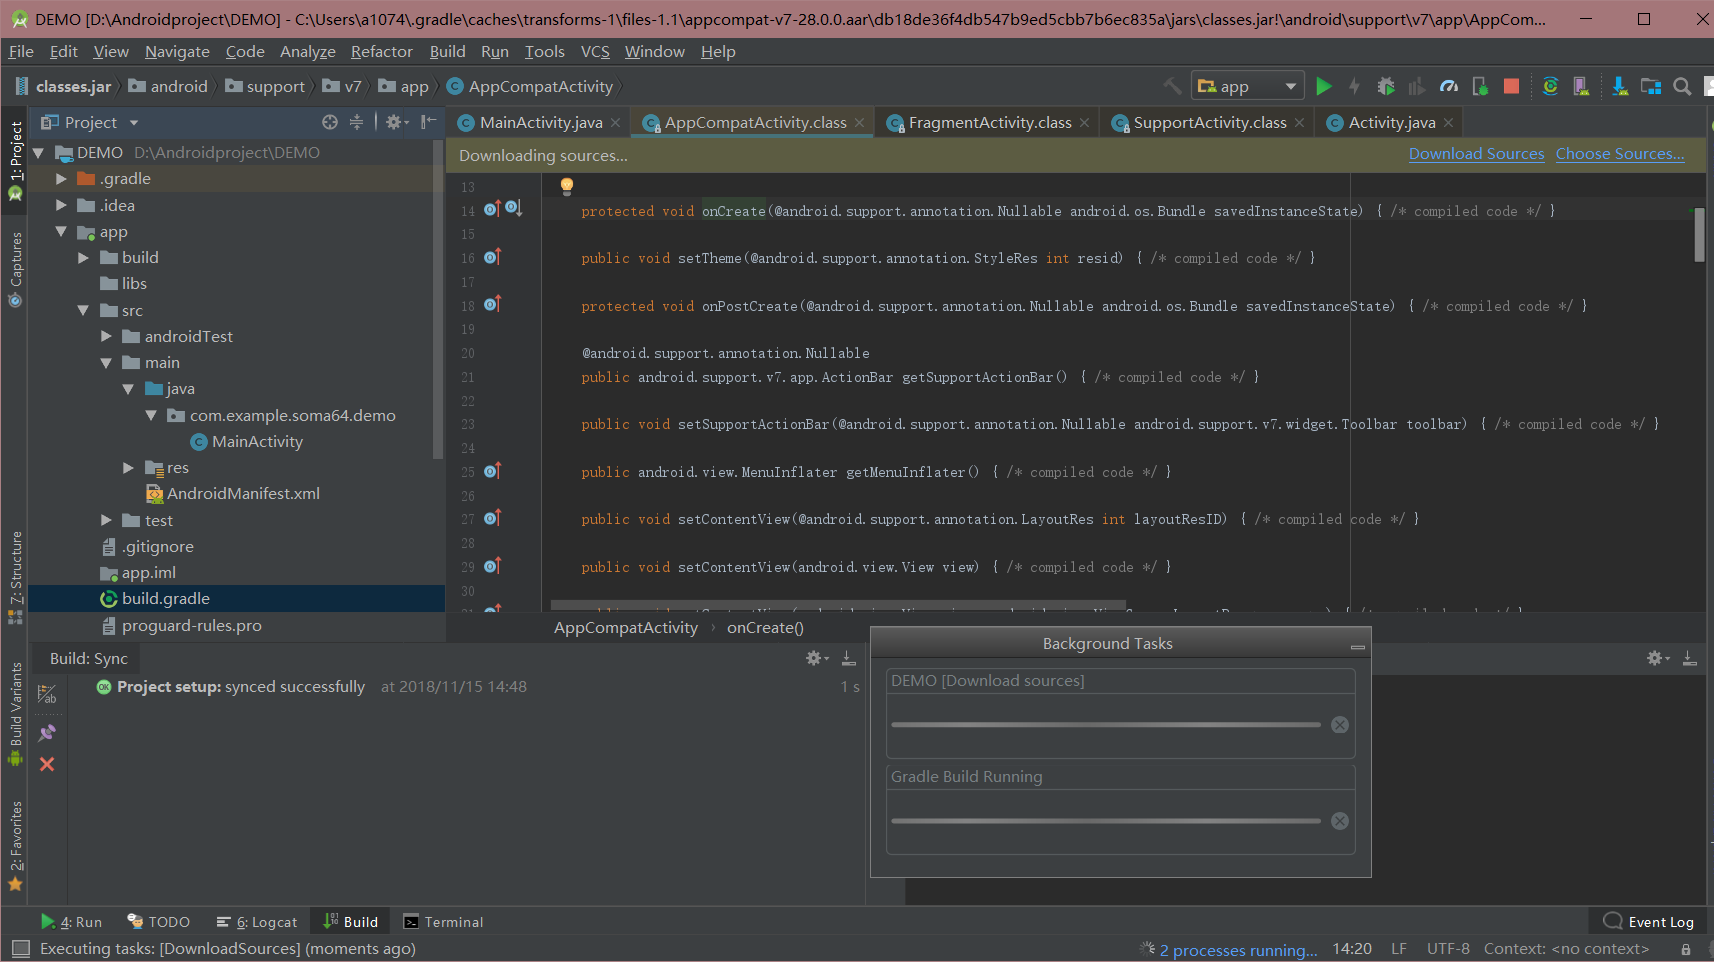
Task: Collapse the DEMO root project node
Action: pos(39,153)
